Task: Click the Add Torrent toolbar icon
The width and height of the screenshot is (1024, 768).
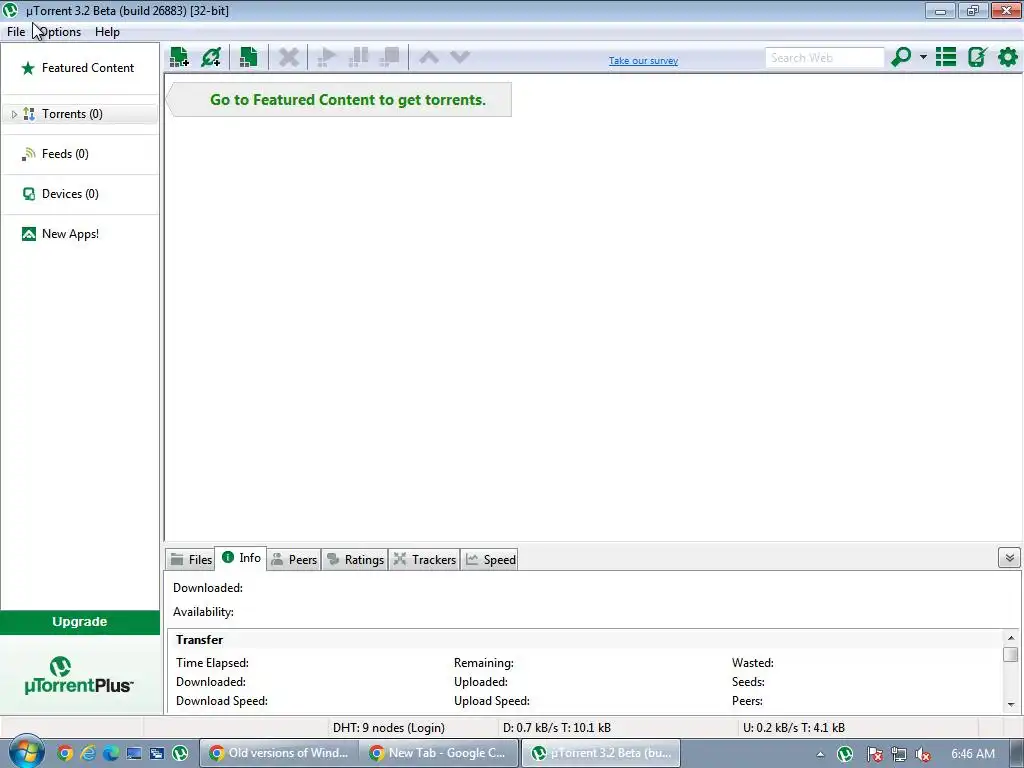Action: point(180,57)
